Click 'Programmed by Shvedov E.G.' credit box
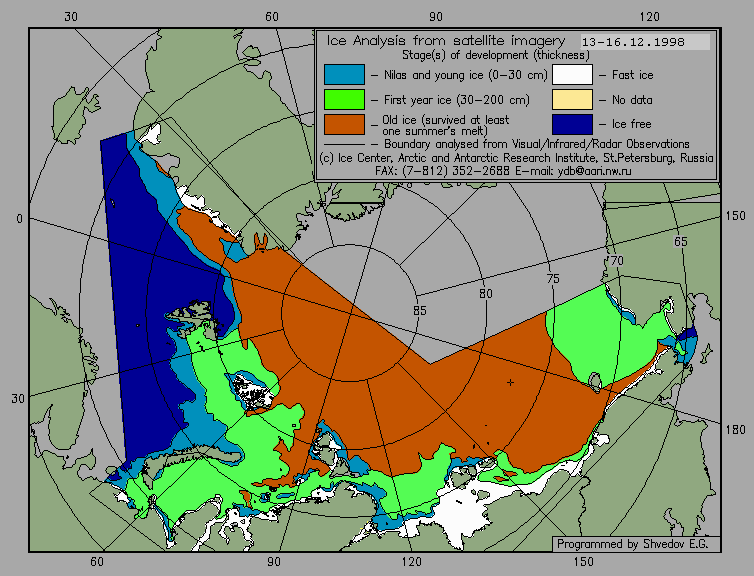Screen dimensions: 754x576 (x=636, y=544)
